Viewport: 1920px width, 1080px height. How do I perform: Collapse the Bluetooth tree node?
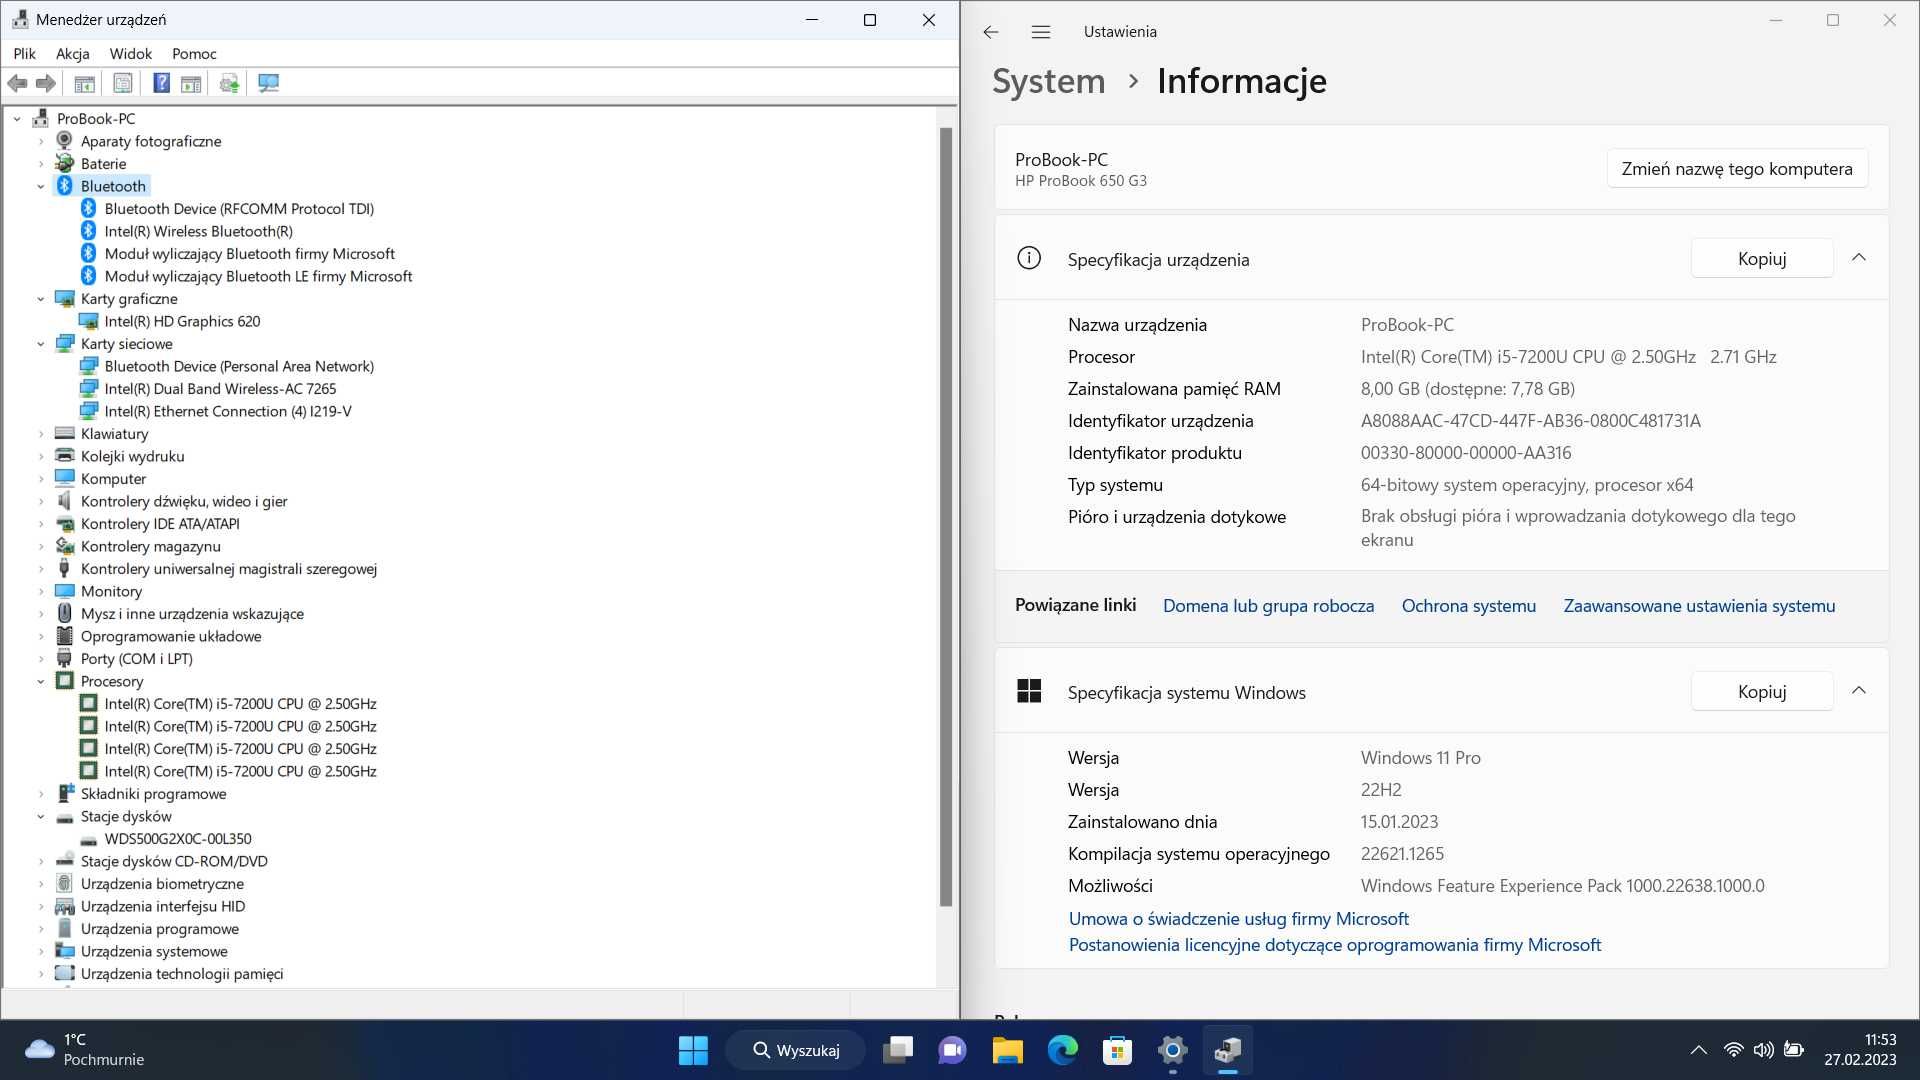coord(41,186)
